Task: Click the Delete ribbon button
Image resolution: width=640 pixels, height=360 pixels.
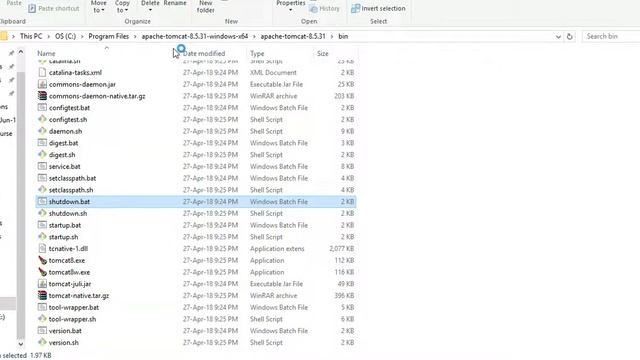Action: [150, 6]
